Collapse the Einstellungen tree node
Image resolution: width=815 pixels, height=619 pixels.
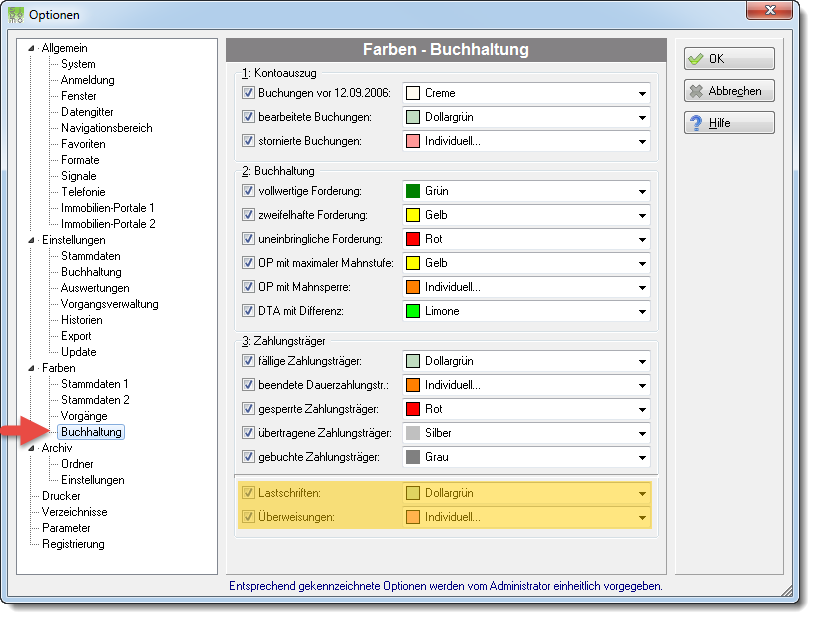coord(31,241)
